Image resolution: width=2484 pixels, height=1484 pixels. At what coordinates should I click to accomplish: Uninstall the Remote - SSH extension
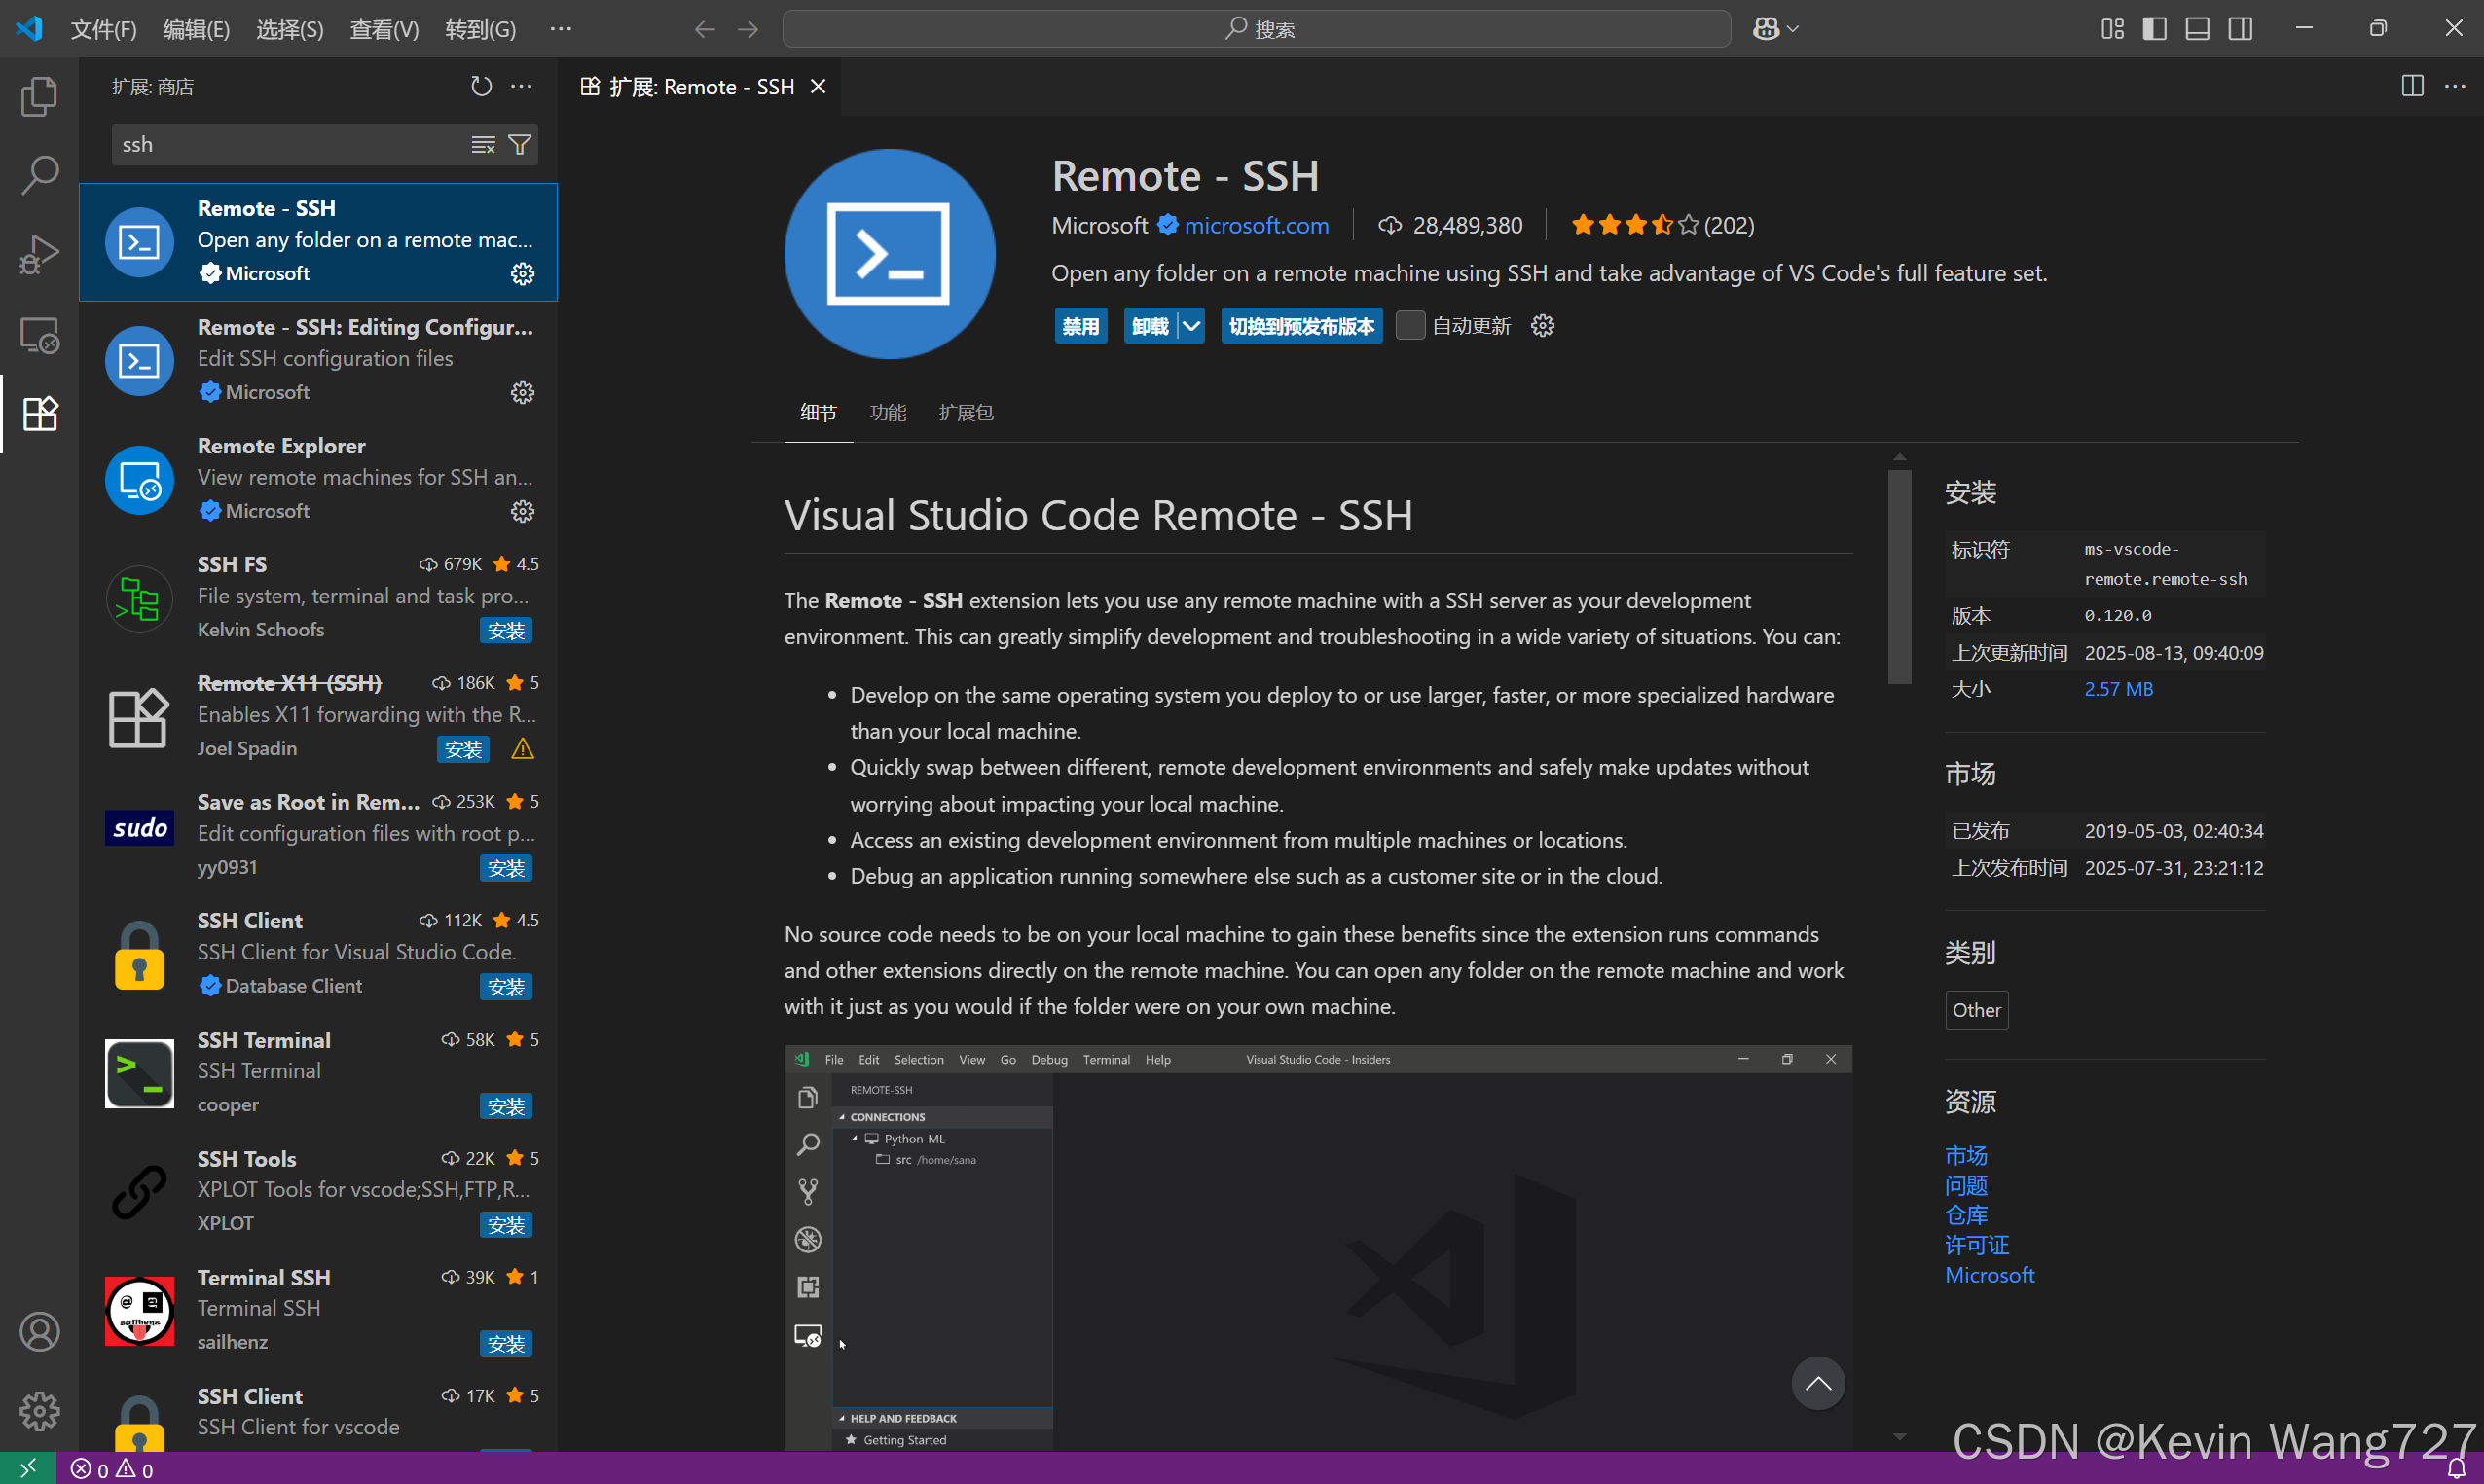[1150, 326]
